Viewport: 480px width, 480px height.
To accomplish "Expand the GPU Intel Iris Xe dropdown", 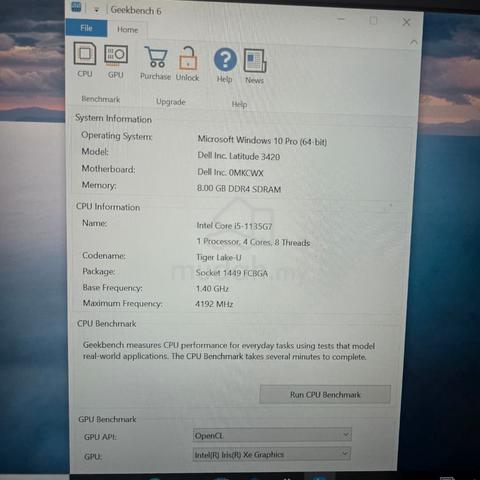I will [x=272, y=454].
